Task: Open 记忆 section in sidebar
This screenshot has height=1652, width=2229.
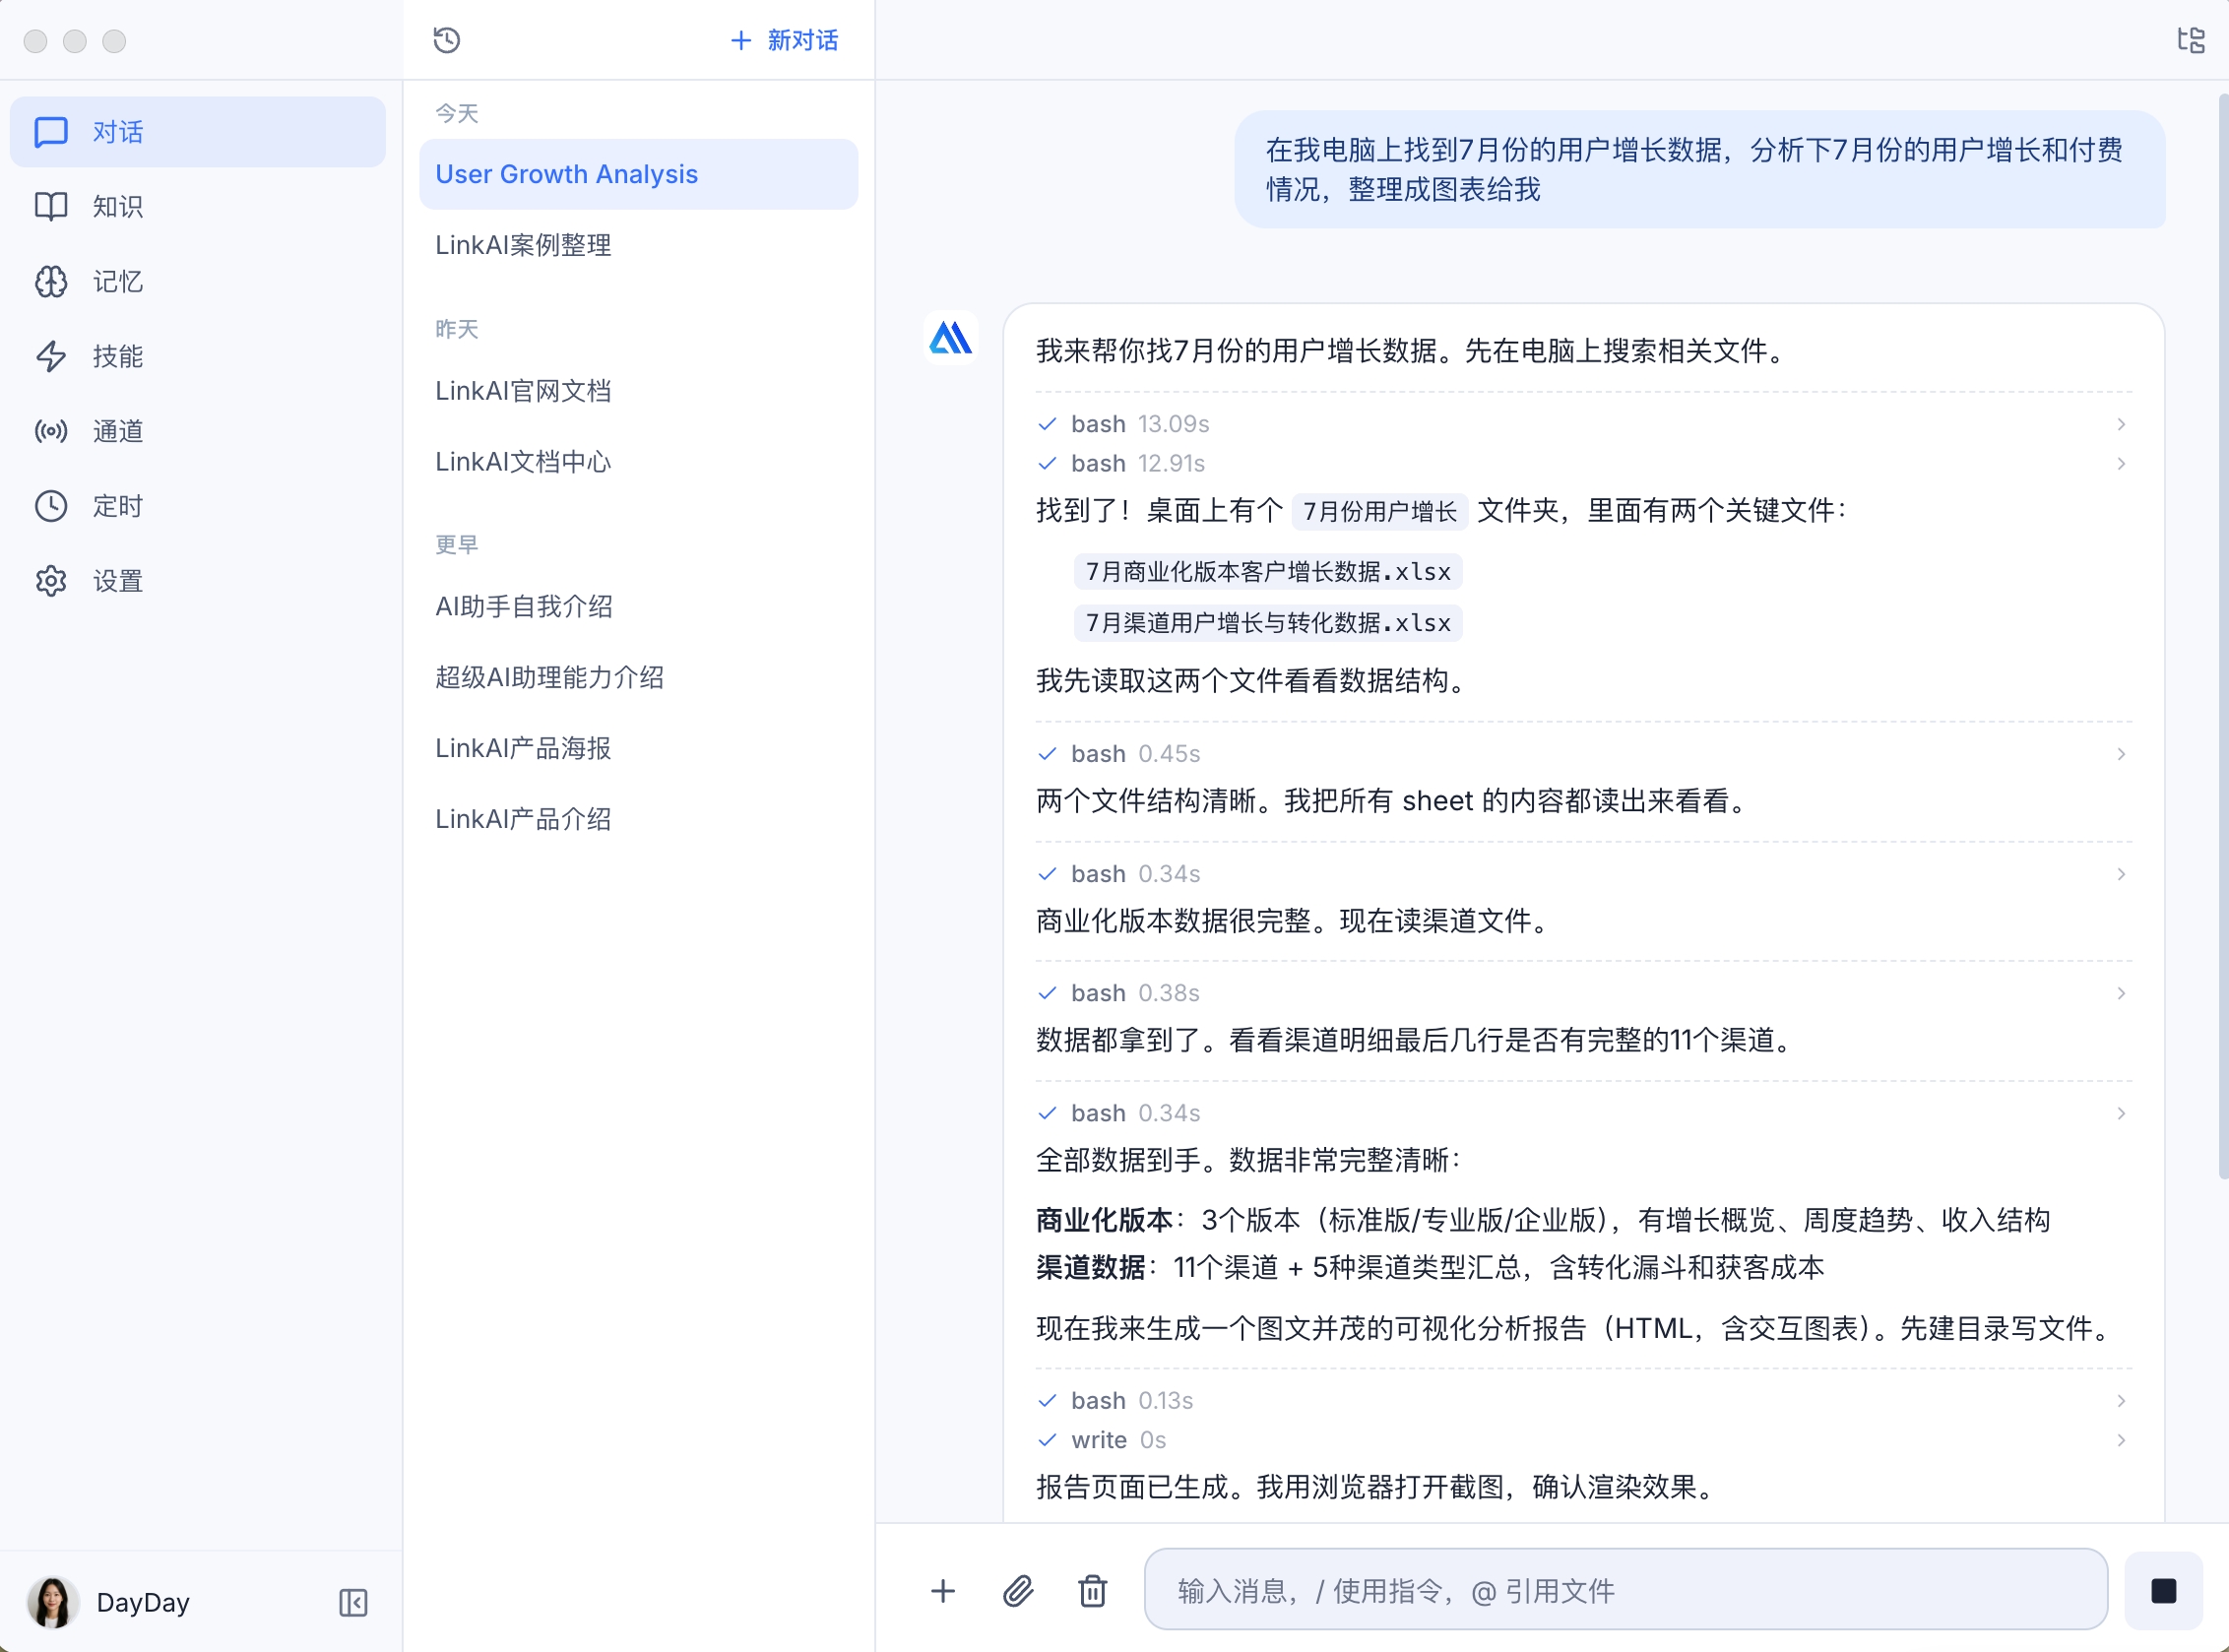Action: tap(197, 281)
